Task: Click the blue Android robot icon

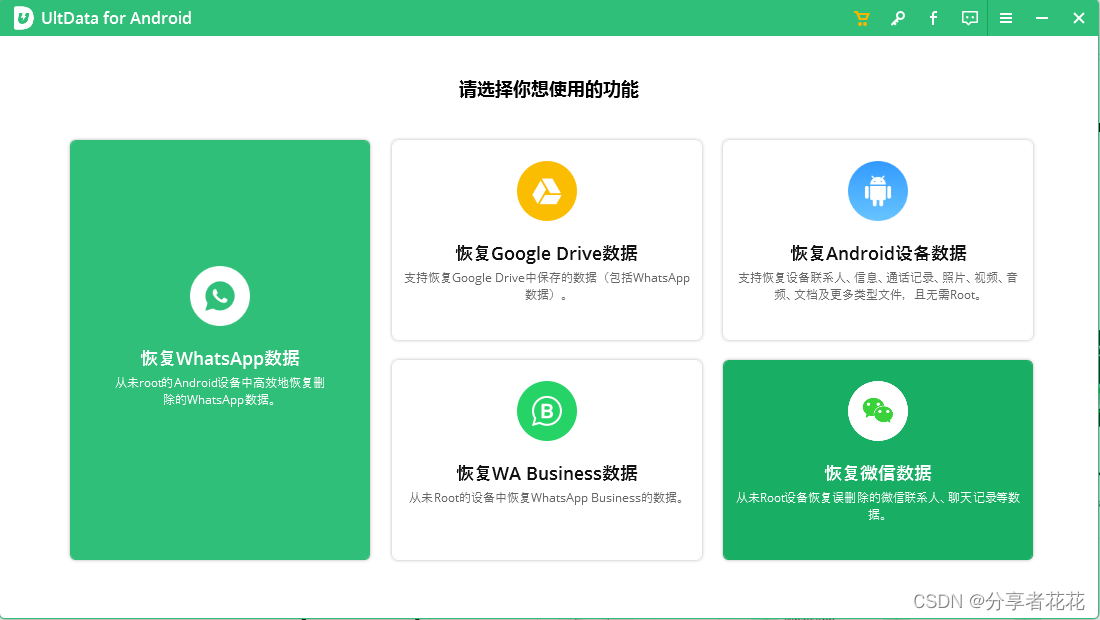Action: [878, 191]
